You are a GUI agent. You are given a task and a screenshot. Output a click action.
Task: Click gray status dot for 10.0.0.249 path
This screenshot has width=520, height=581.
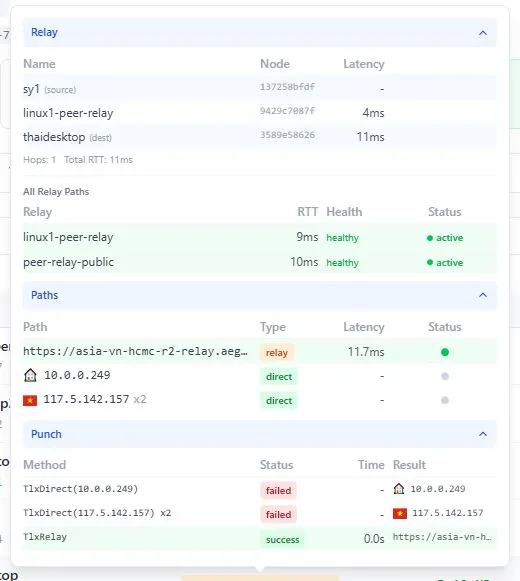pyautogui.click(x=445, y=376)
